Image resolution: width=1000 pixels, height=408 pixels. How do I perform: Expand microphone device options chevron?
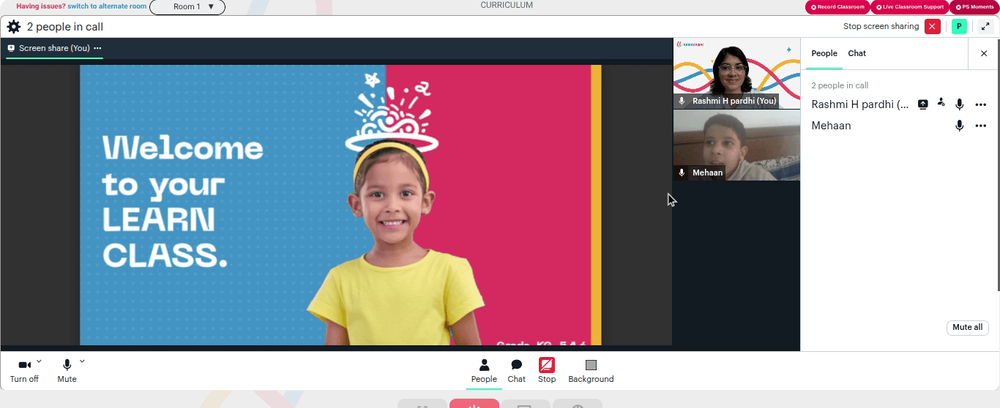tap(82, 361)
